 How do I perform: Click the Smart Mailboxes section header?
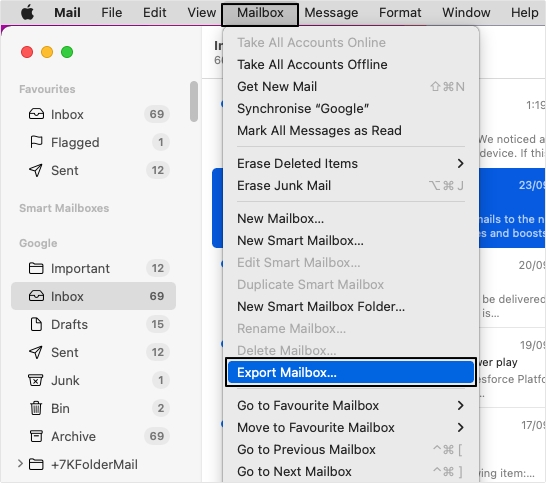pos(64,208)
